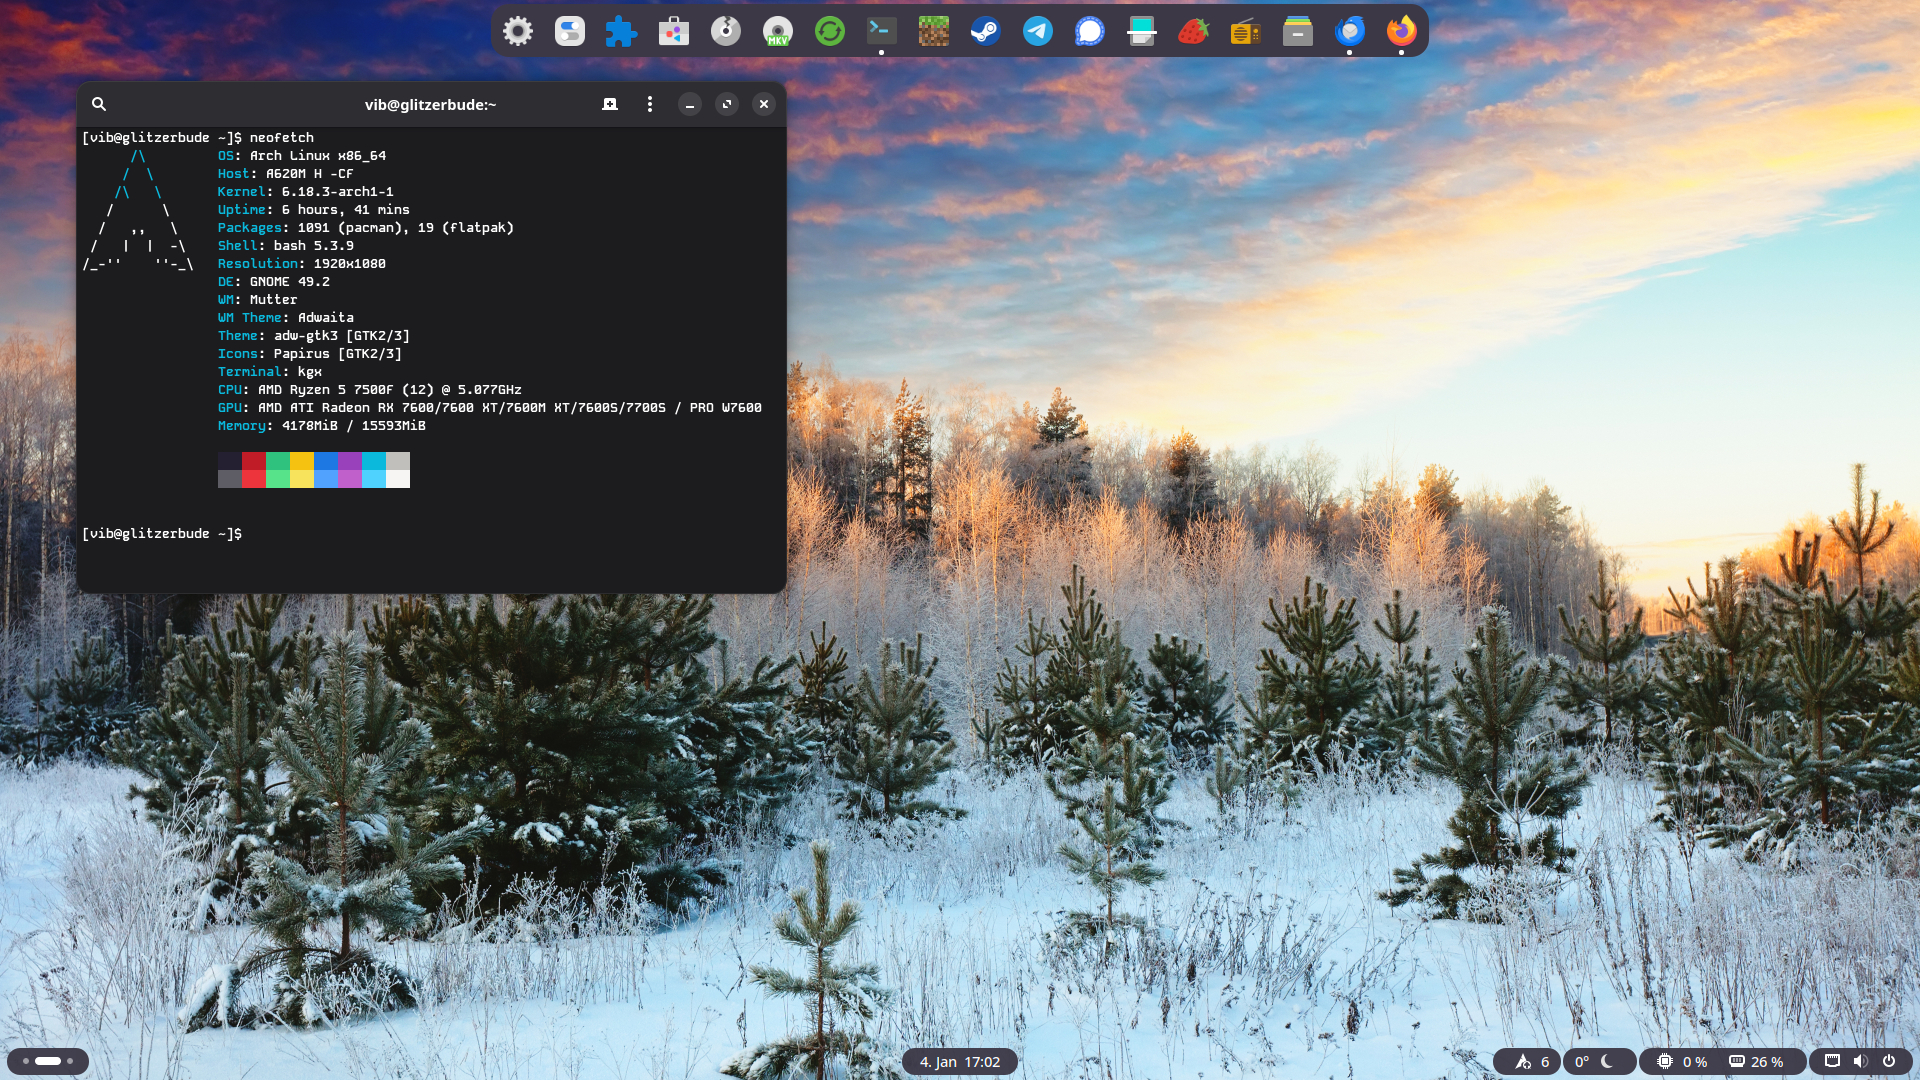Open the Firefox browser
1920x1080 pixels.
[x=1401, y=31]
